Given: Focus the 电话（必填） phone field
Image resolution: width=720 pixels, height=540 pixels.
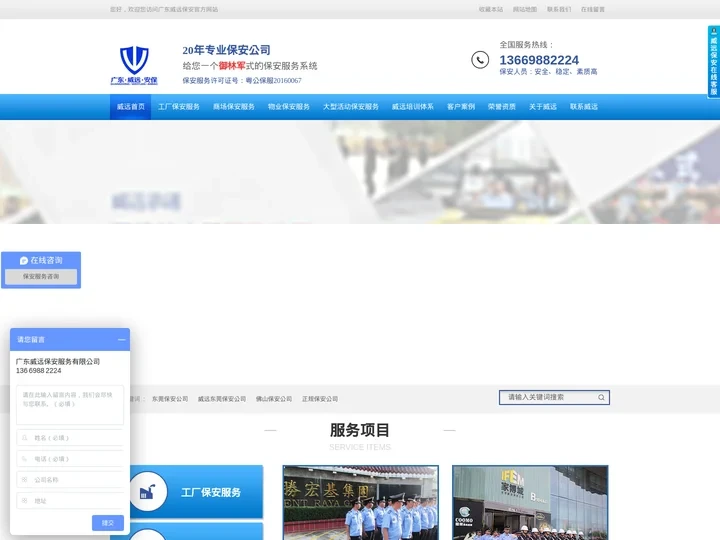Looking at the screenshot, I should (70, 459).
